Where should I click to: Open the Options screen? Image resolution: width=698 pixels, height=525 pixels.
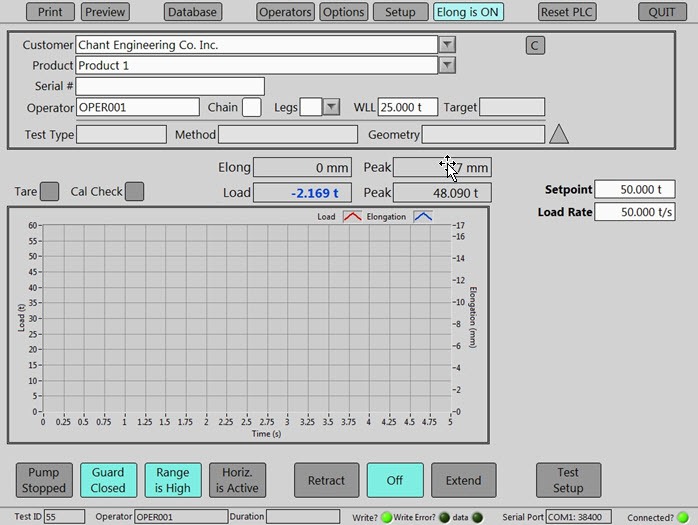(344, 12)
